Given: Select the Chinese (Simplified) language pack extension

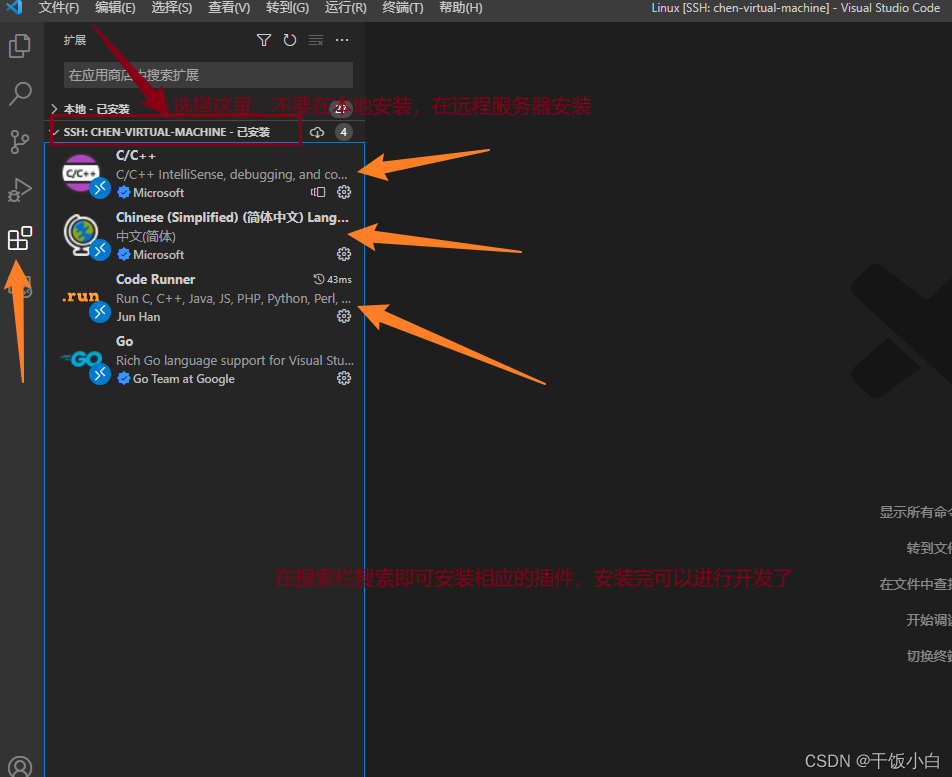Looking at the screenshot, I should 232,217.
